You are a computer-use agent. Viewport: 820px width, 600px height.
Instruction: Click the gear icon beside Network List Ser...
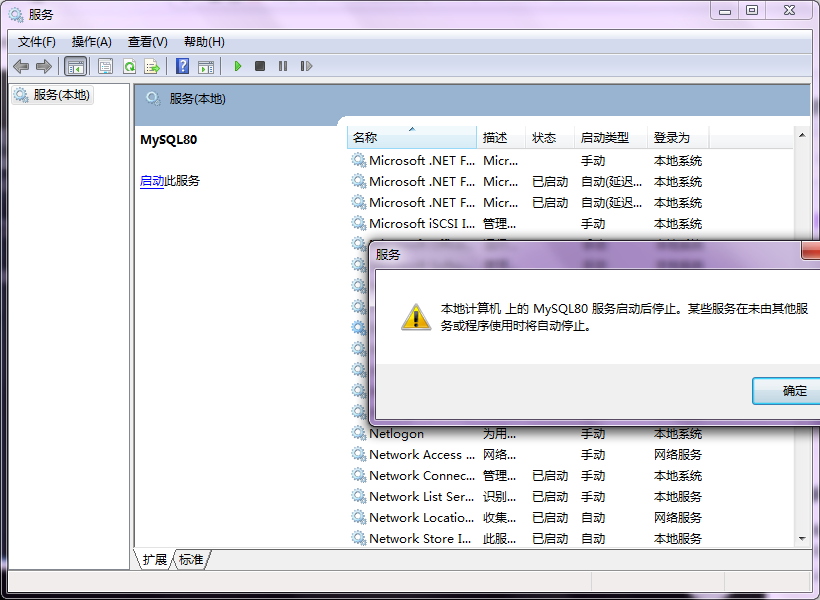click(x=358, y=495)
